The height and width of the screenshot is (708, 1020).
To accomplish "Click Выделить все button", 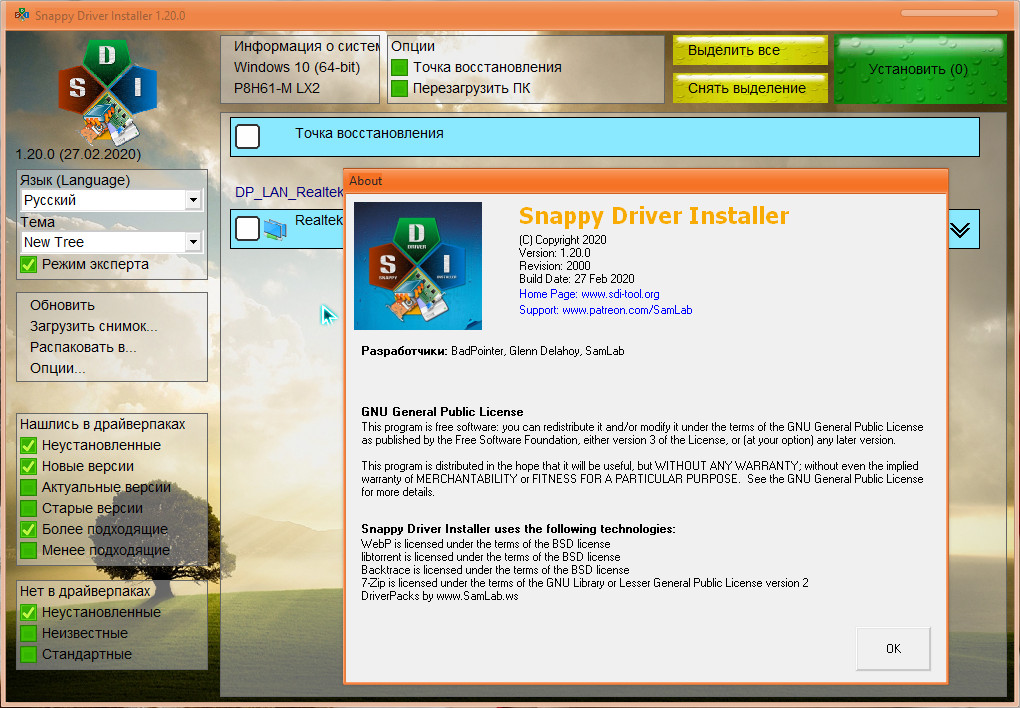I will 750,51.
